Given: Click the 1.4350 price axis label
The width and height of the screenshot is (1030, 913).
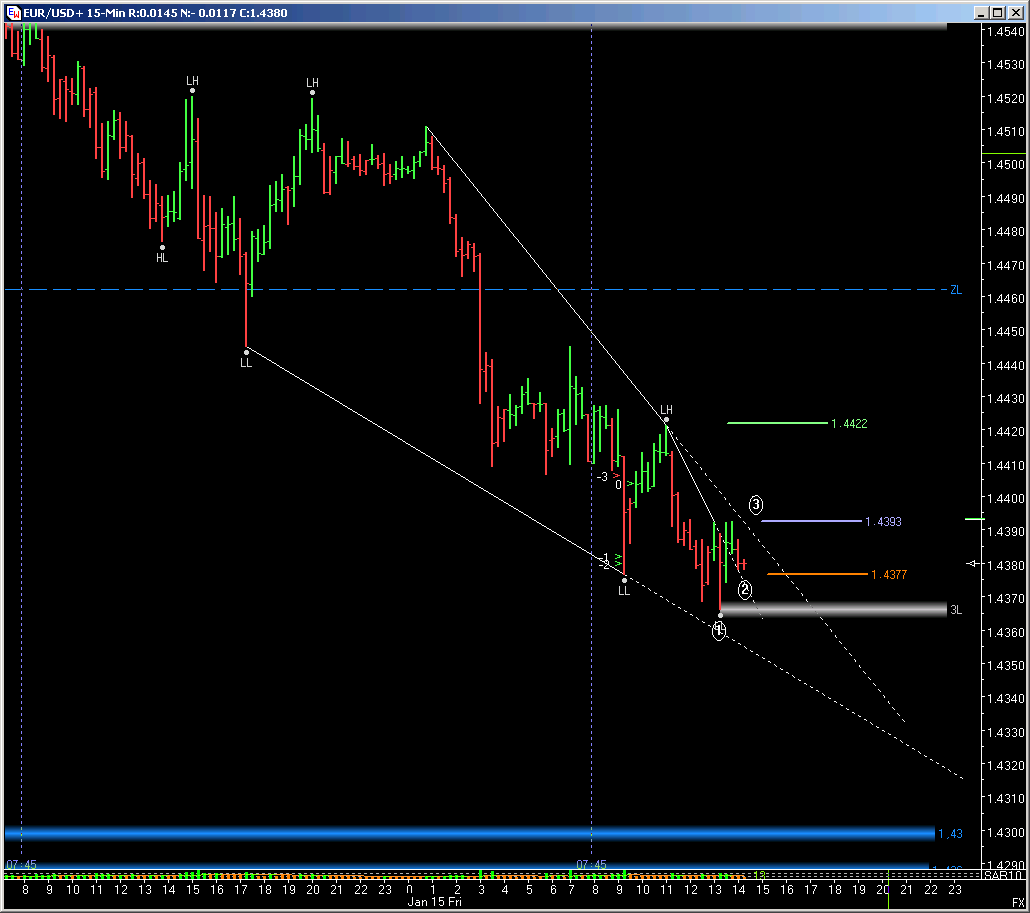Looking at the screenshot, I should coord(1006,665).
